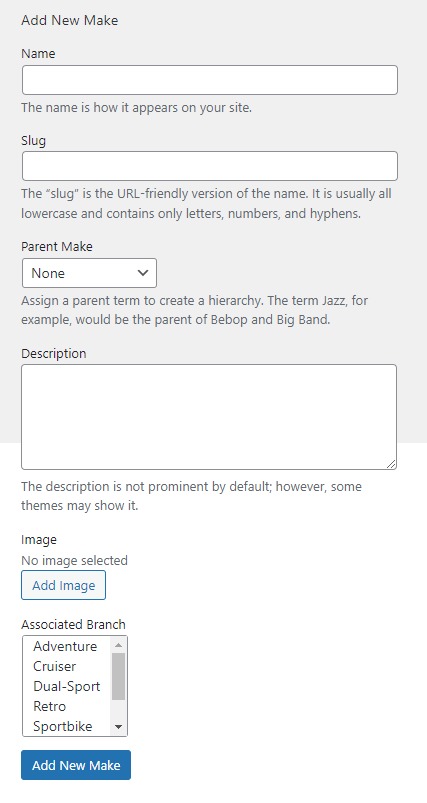The image size is (427, 803).
Task: Click the Name field label
Action: click(x=38, y=53)
